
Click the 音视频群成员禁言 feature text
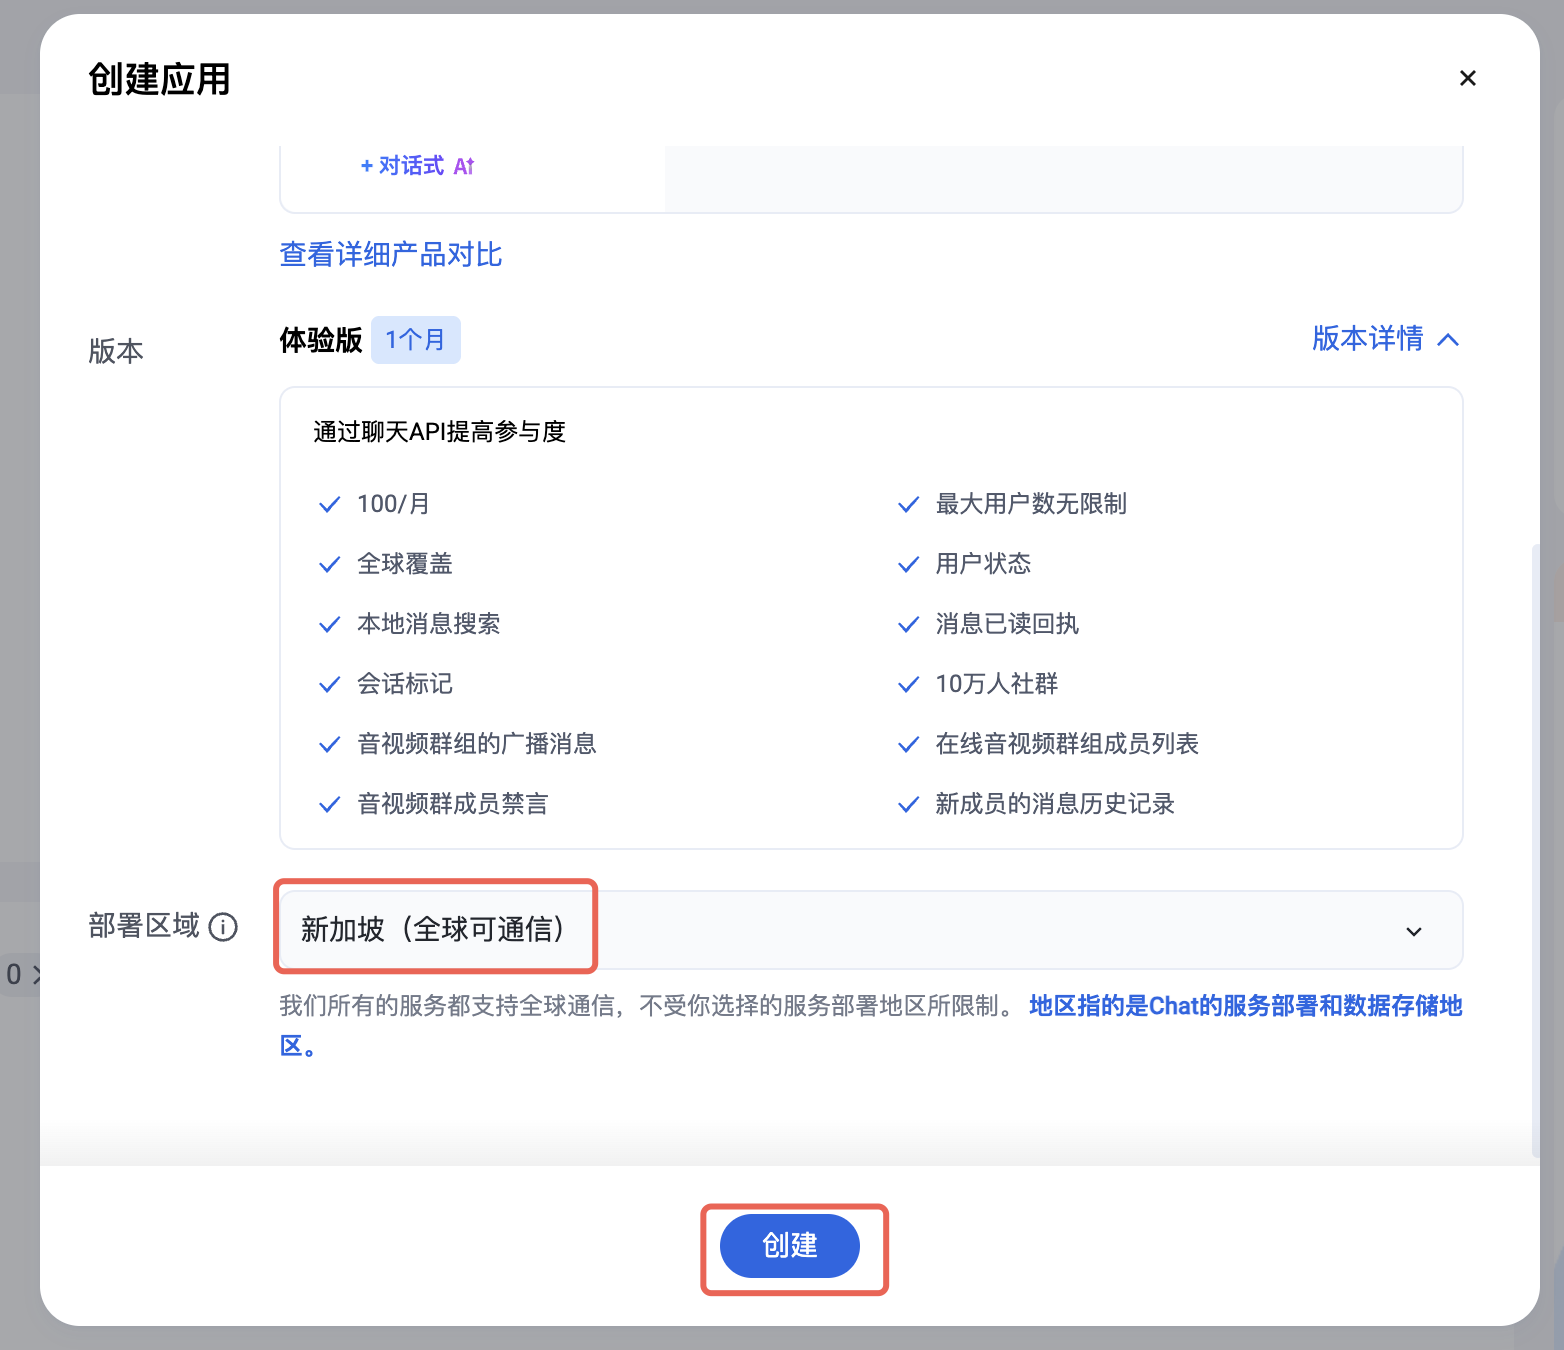(453, 804)
